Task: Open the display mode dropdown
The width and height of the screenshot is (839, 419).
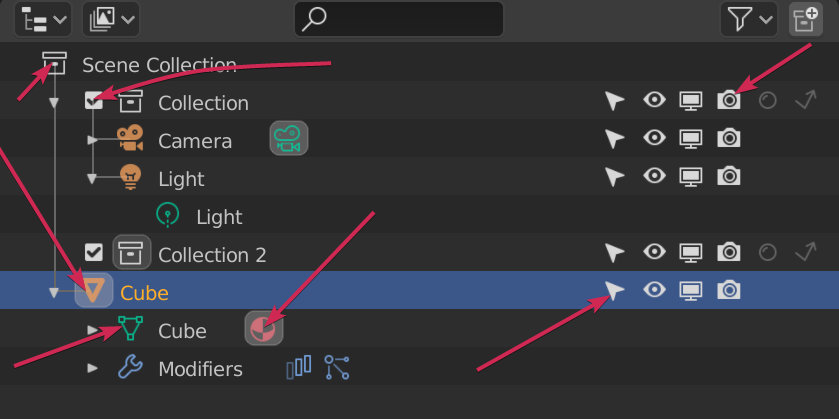Action: 111,19
